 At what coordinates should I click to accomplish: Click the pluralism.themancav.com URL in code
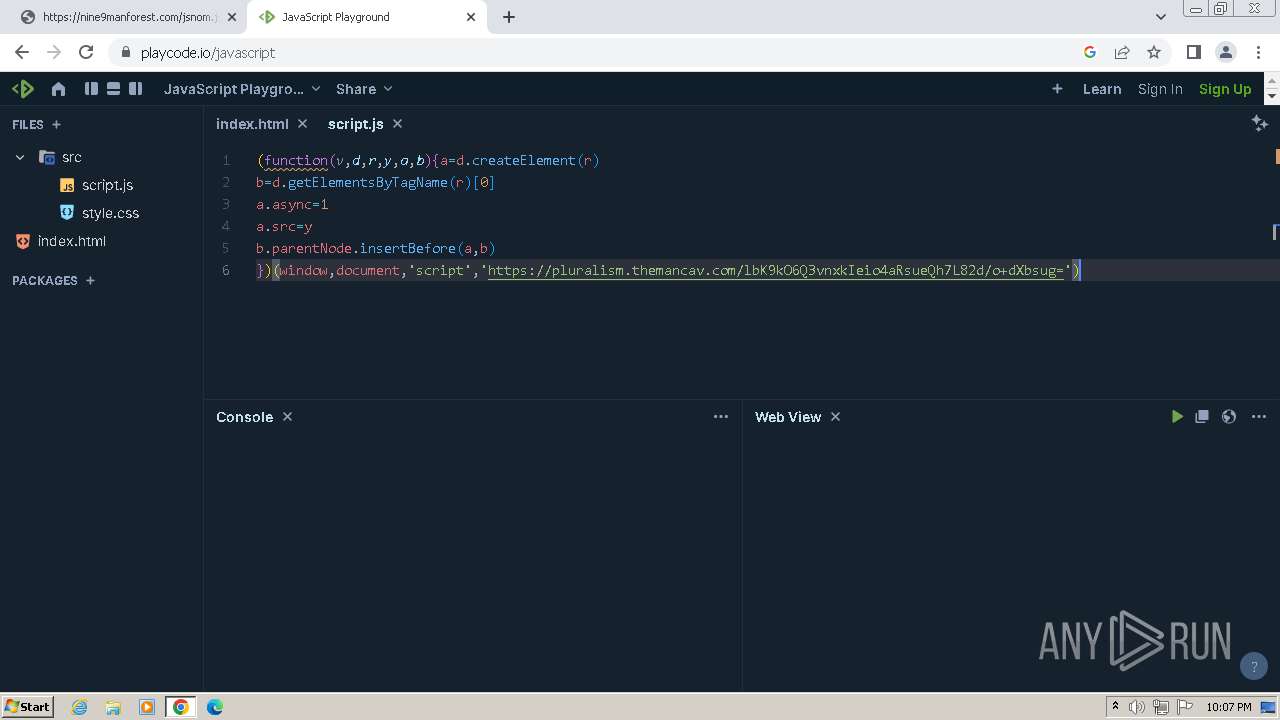(x=775, y=270)
